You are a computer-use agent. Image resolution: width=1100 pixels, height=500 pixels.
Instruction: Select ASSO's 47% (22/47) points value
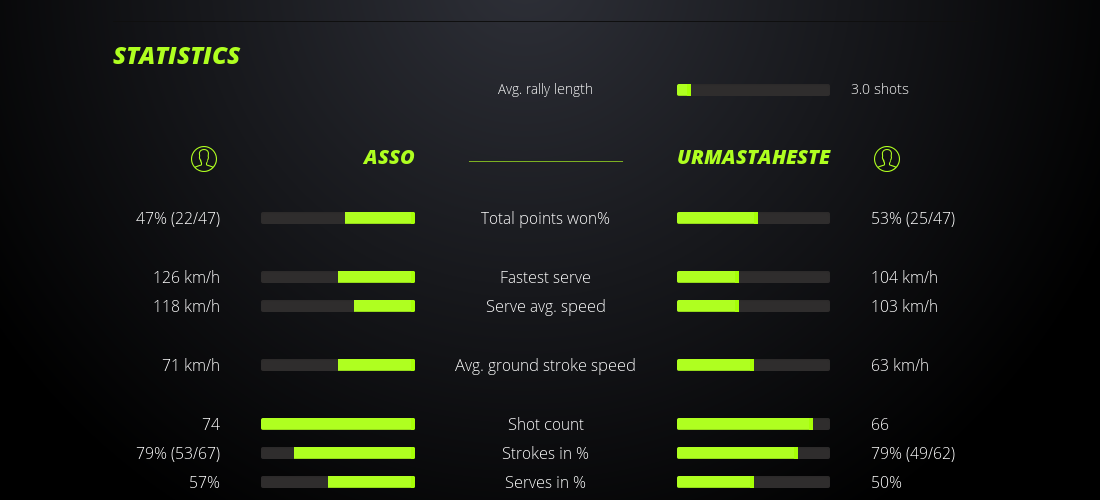178,218
